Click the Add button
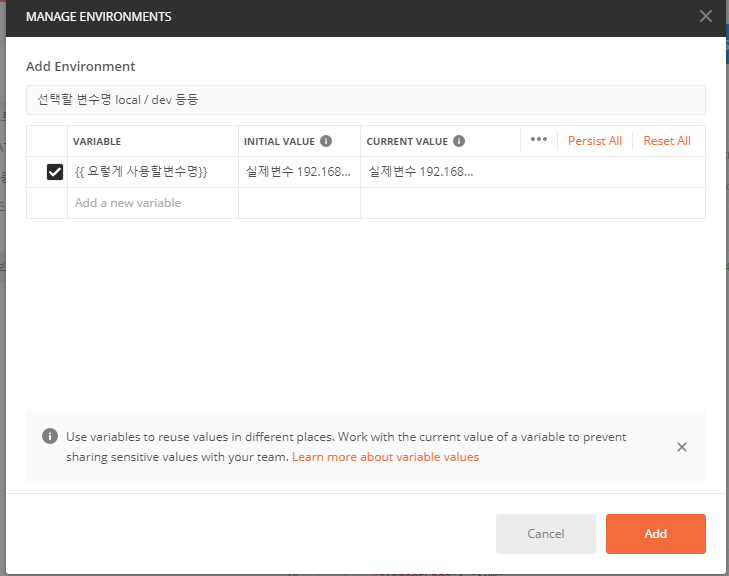 (656, 534)
